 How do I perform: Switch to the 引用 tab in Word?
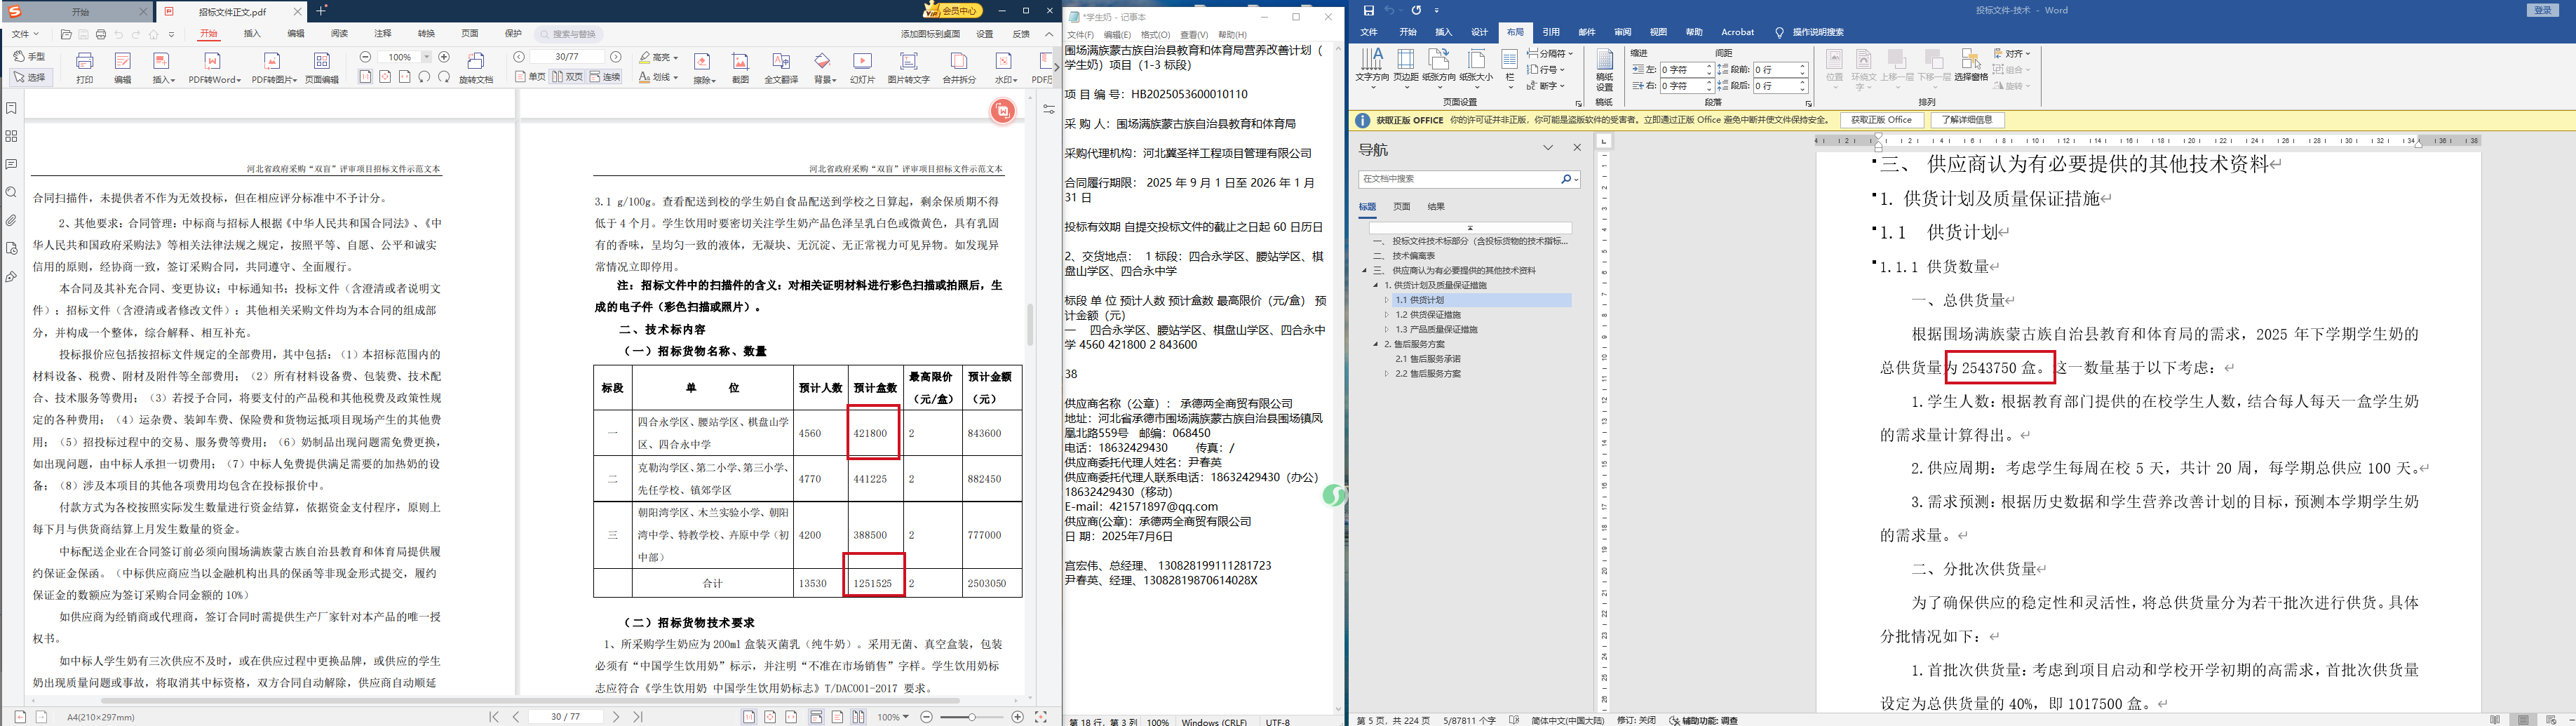pos(1551,32)
